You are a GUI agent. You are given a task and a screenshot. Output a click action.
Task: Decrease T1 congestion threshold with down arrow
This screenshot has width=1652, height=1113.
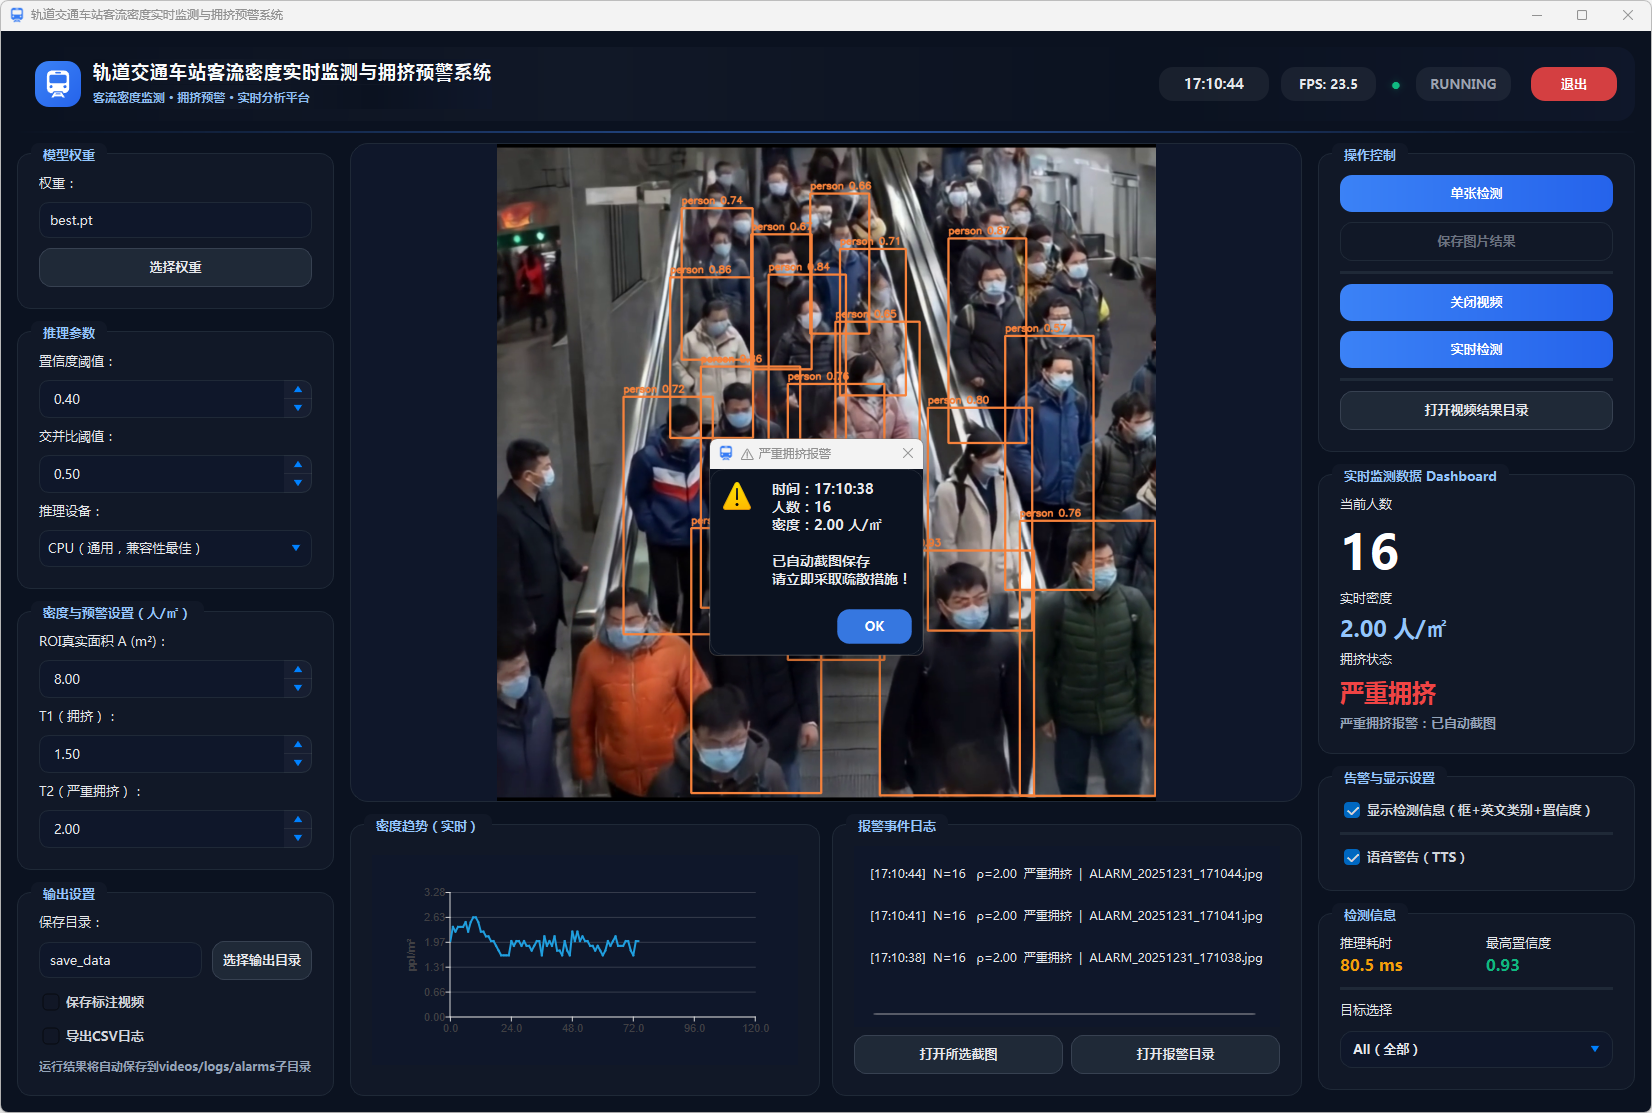(298, 763)
